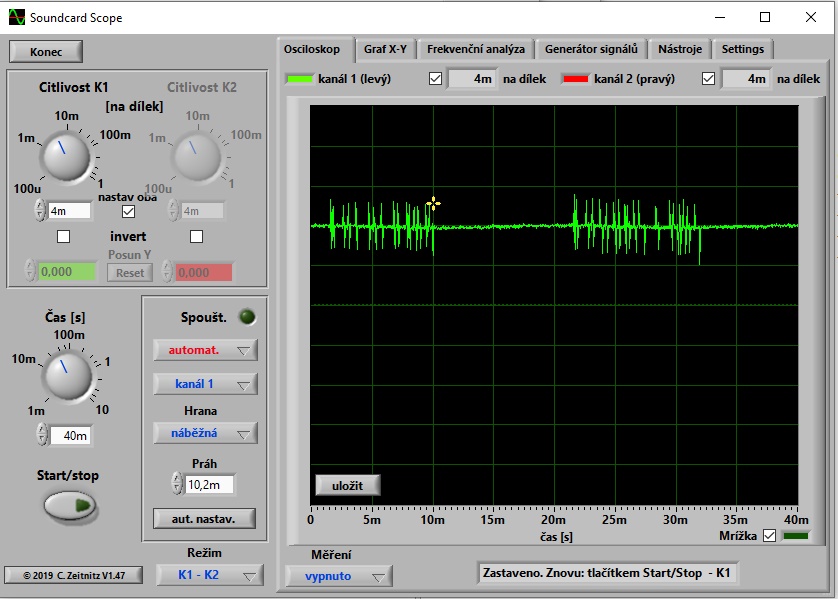Click the 'uložit' save button
838x599 pixels.
point(347,485)
